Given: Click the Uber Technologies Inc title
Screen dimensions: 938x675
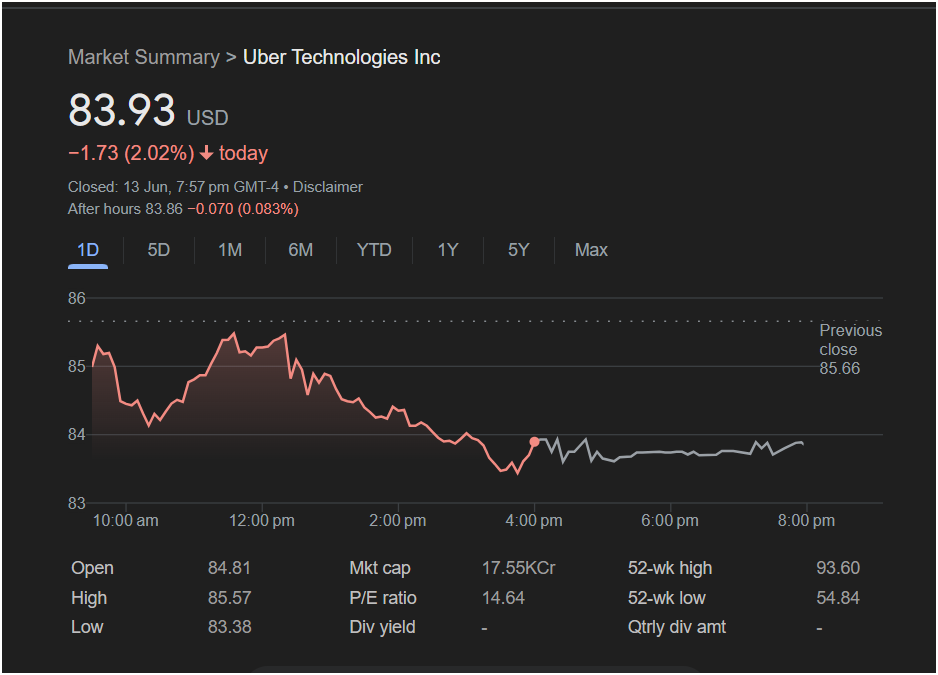Looking at the screenshot, I should click(342, 57).
